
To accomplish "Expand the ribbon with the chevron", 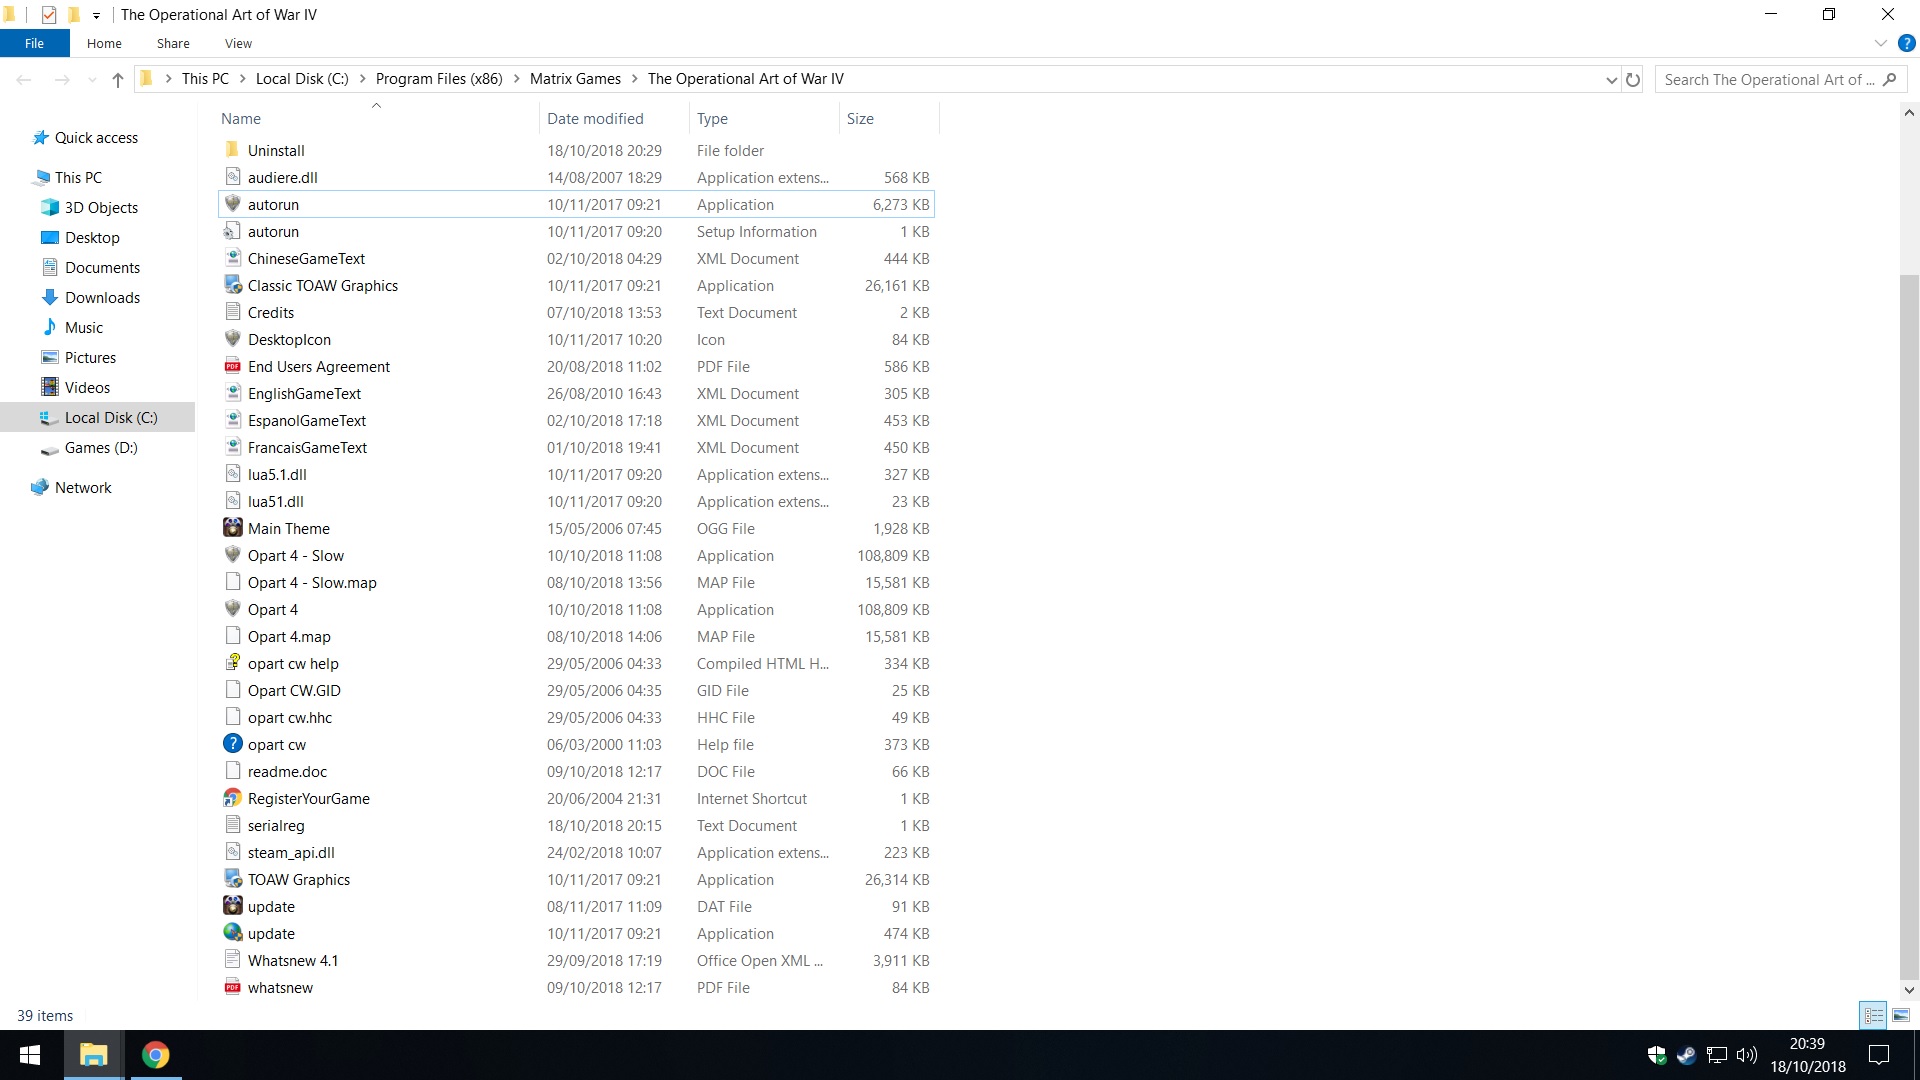I will (x=1881, y=43).
